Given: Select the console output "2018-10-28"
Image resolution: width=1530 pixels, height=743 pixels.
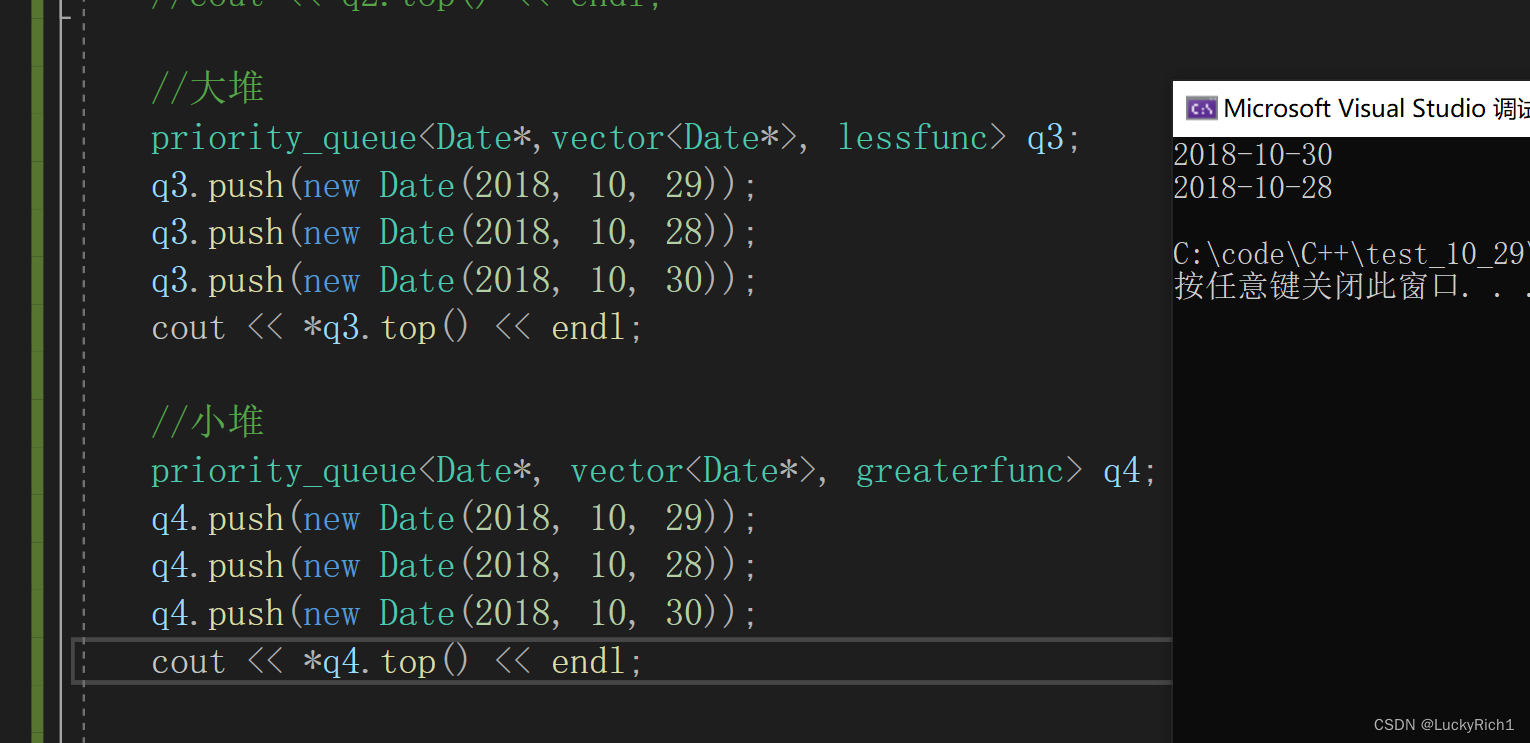Looking at the screenshot, I should (x=1253, y=188).
